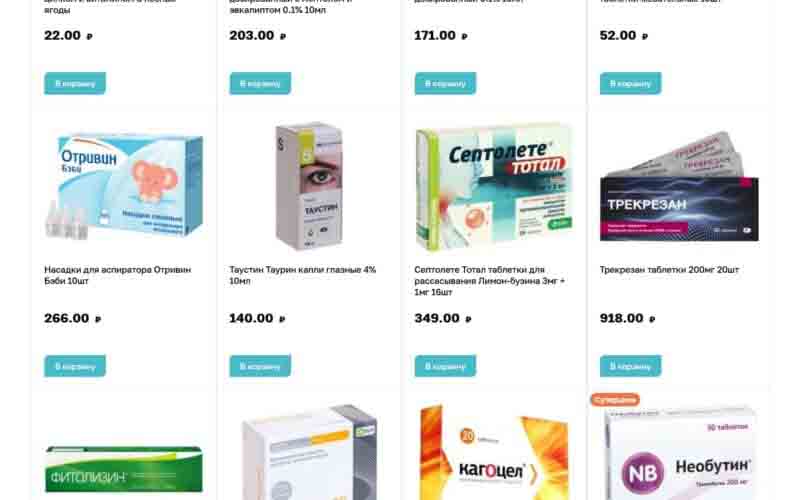
Task: Open link Трекрезан таблетки 200мг 20шт
Action: tap(669, 269)
